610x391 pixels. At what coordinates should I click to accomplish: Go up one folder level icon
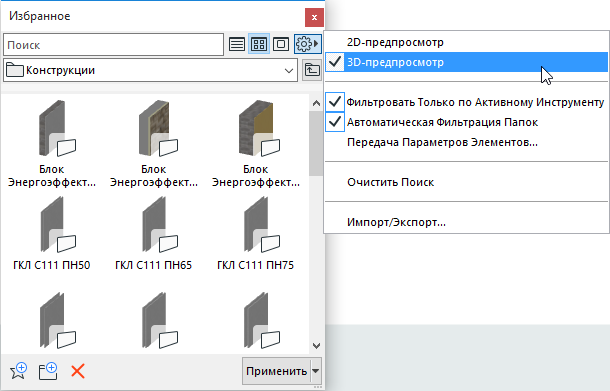coord(312,70)
